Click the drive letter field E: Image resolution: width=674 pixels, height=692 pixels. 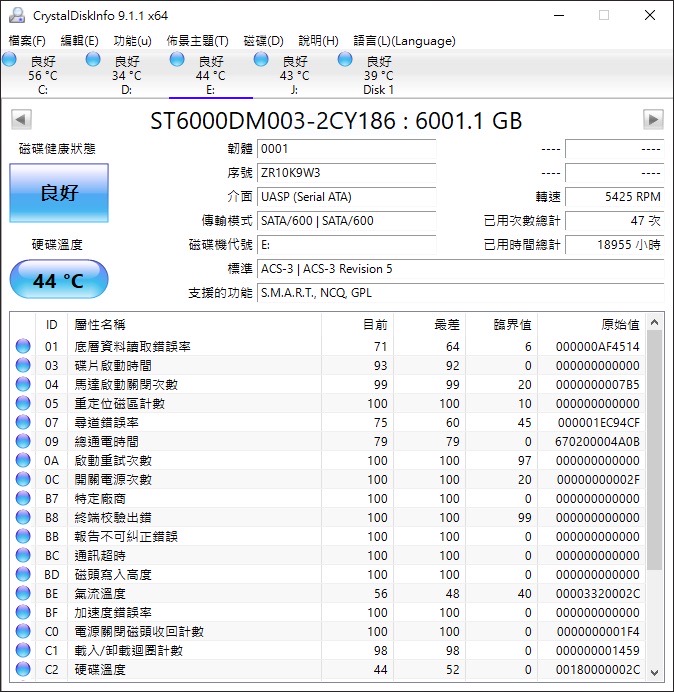click(x=346, y=244)
